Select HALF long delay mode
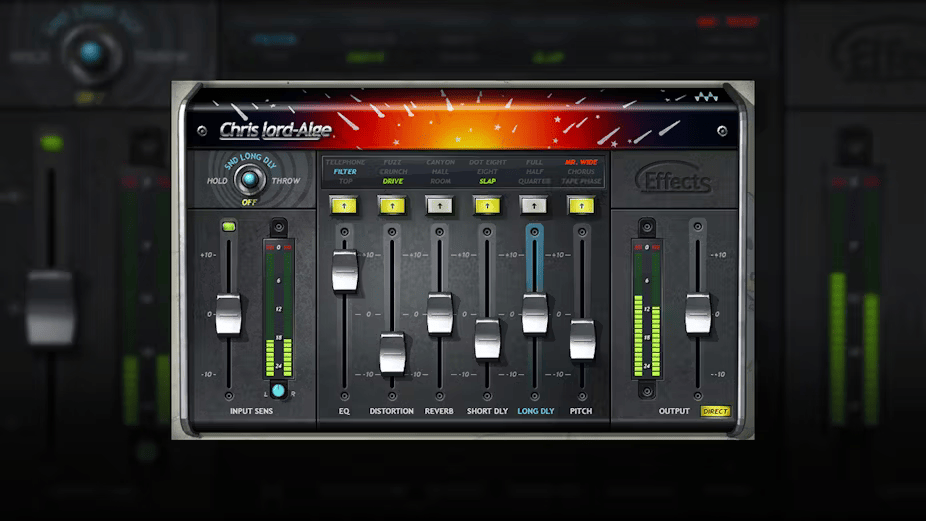Screen dimensions: 926x521 [x=534, y=171]
